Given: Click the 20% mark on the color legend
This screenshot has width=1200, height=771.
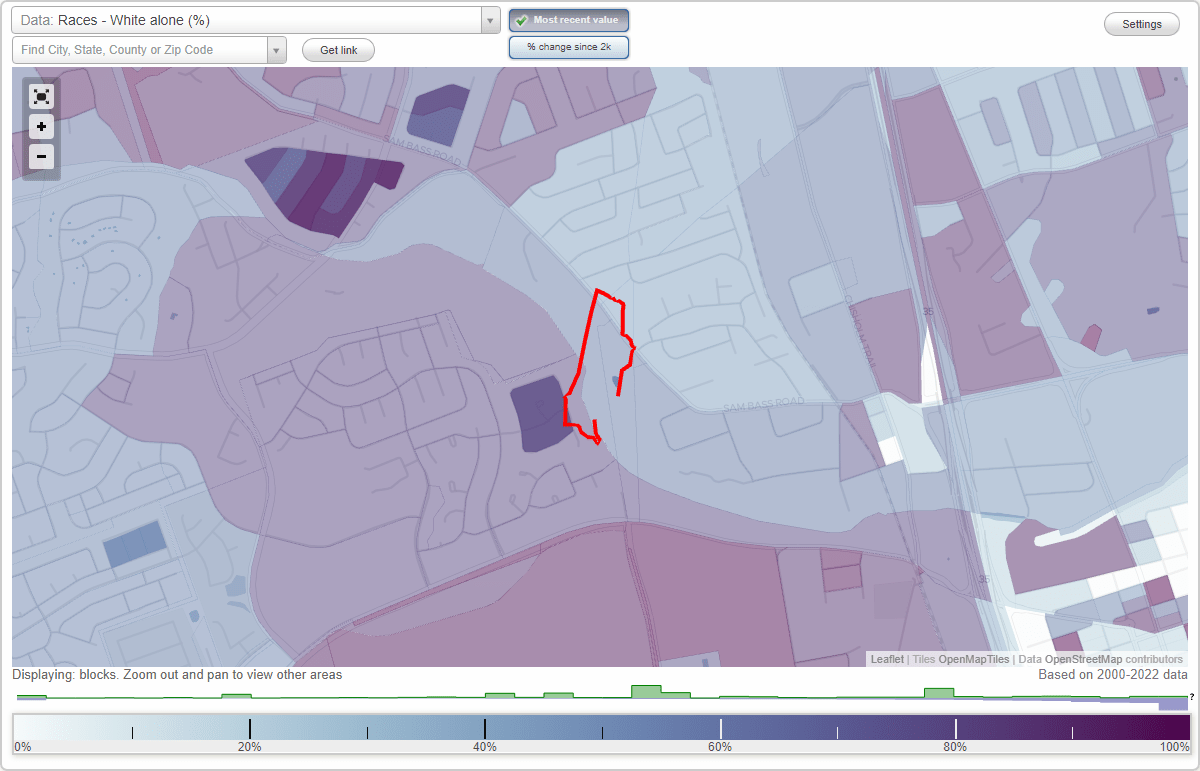Looking at the screenshot, I should 249,728.
